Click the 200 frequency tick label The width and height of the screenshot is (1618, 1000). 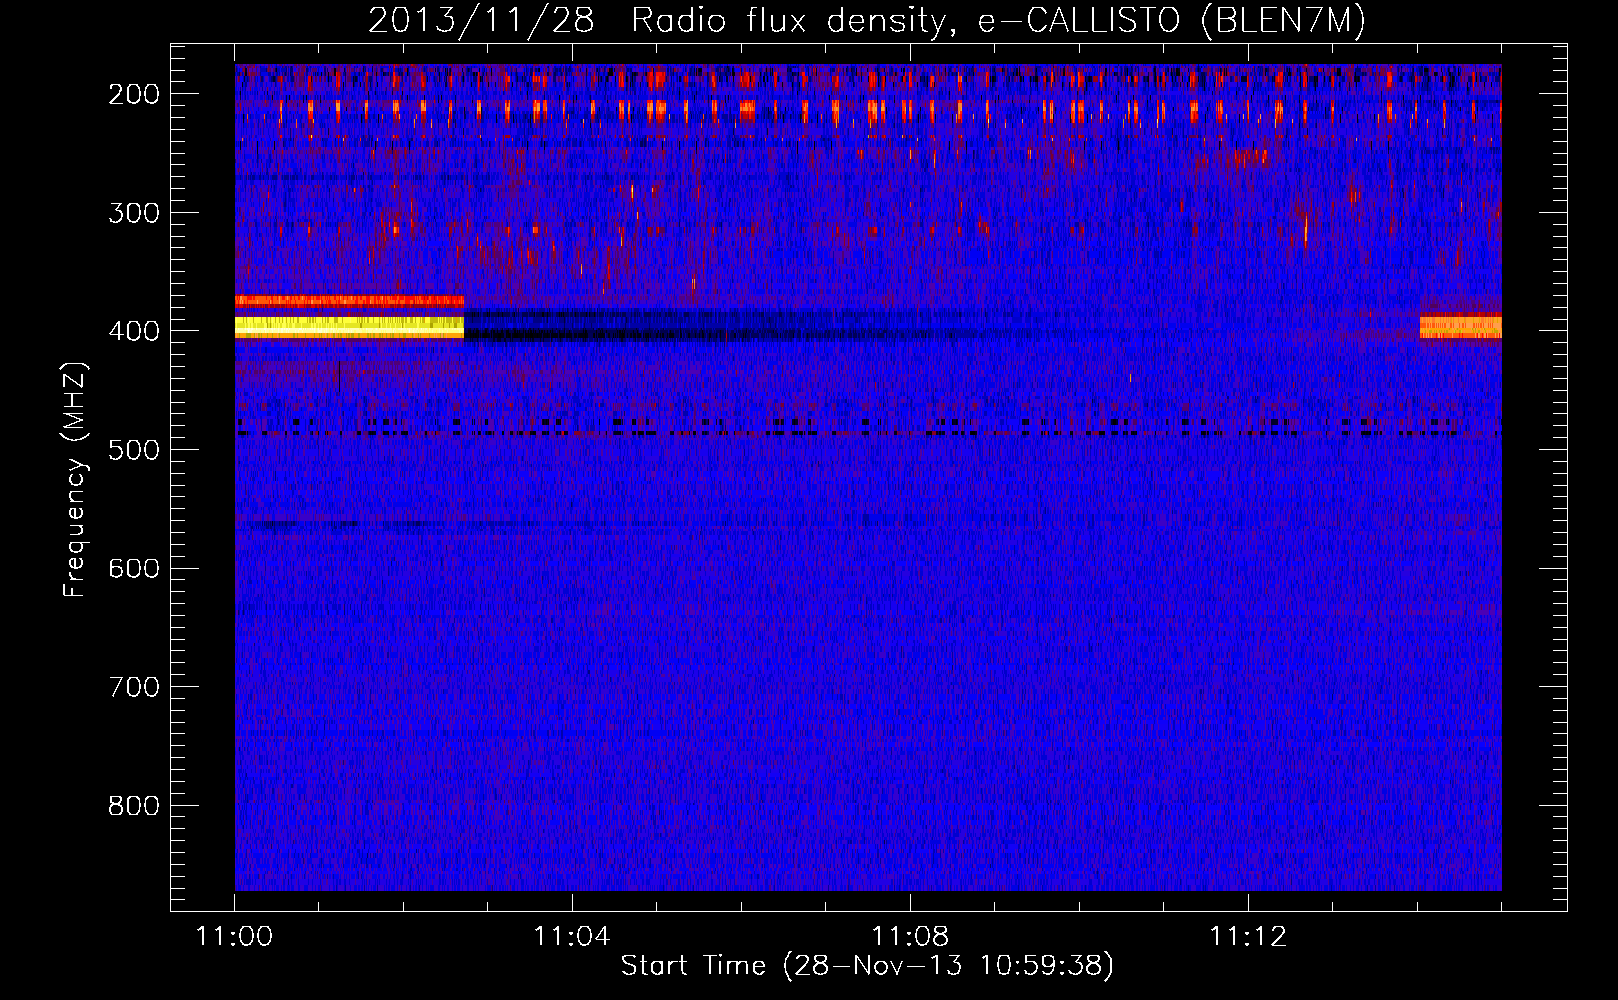[x=134, y=94]
